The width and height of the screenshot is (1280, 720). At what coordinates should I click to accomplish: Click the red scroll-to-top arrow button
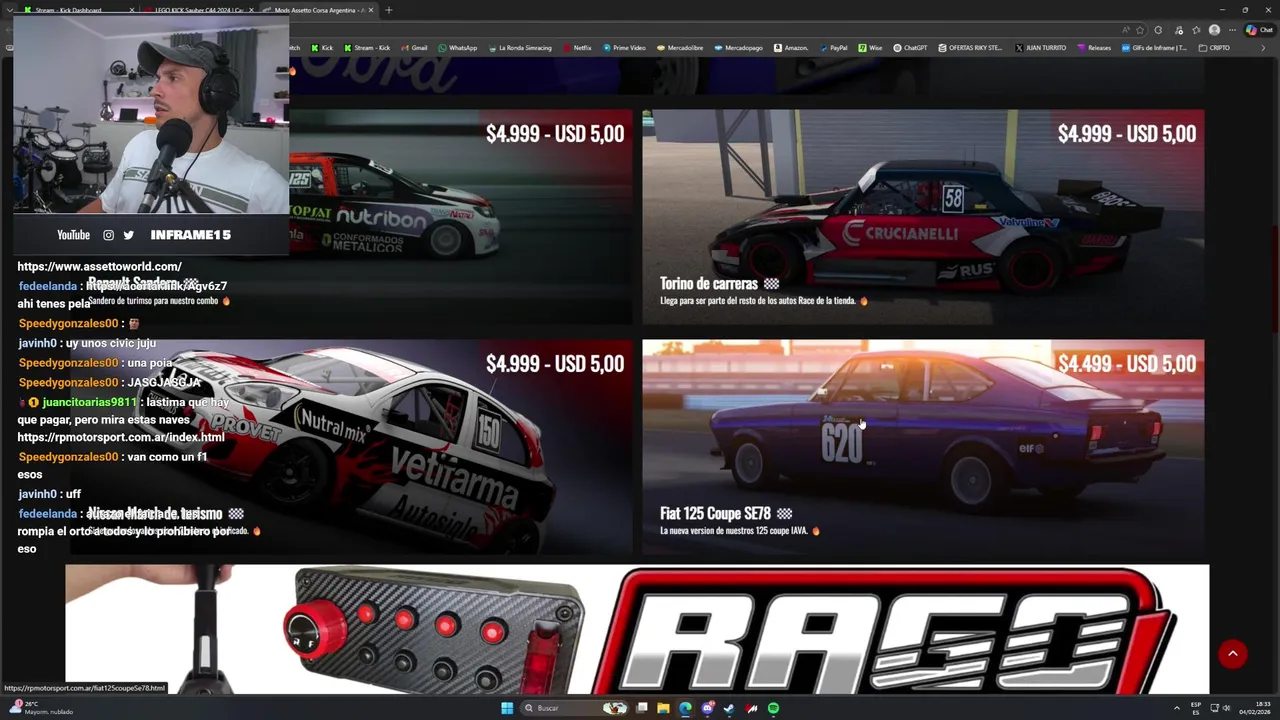click(1232, 654)
